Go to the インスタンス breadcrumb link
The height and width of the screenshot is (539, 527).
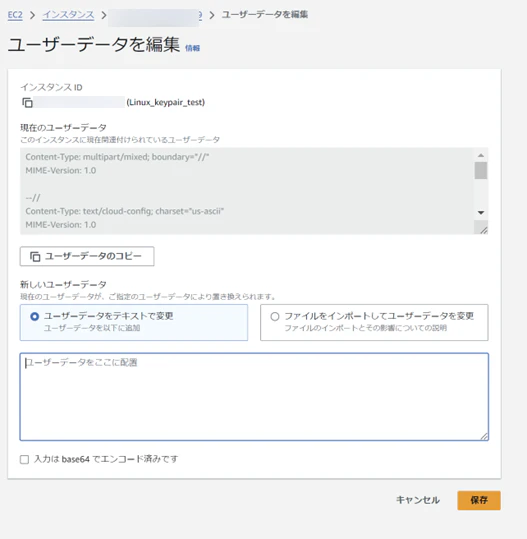pos(68,15)
